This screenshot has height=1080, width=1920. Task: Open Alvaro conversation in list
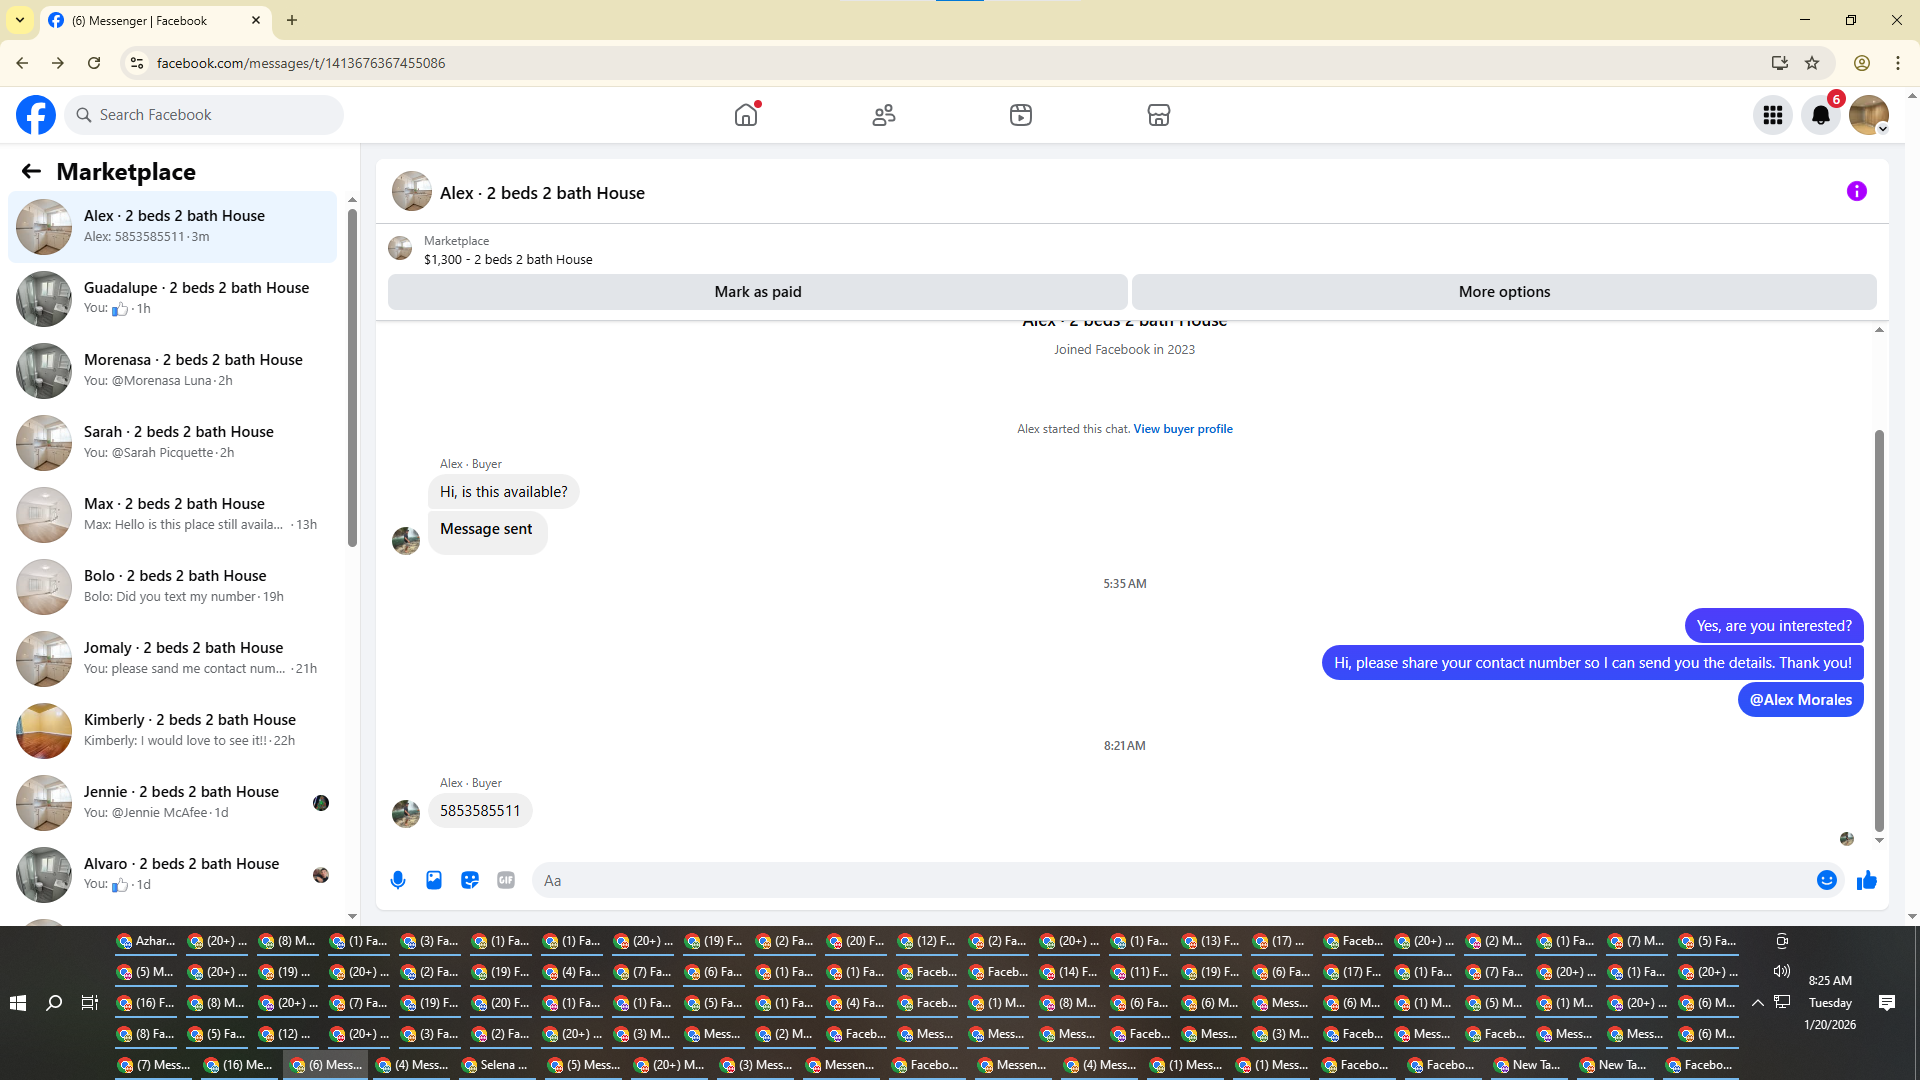tap(173, 875)
